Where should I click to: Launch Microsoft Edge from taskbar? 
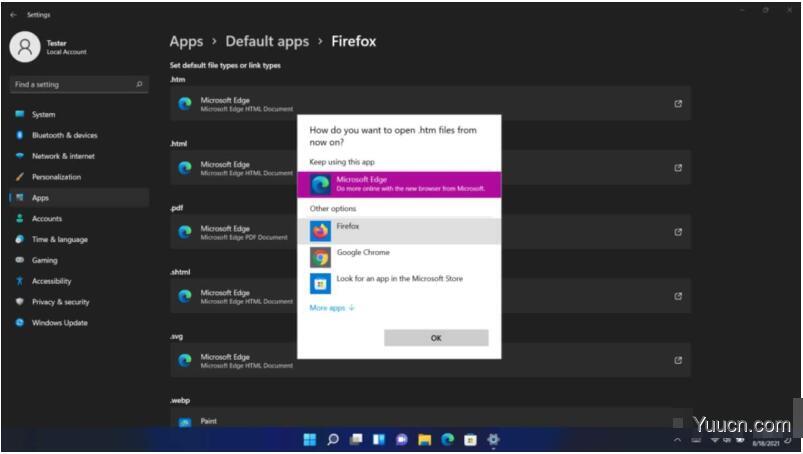(448, 440)
